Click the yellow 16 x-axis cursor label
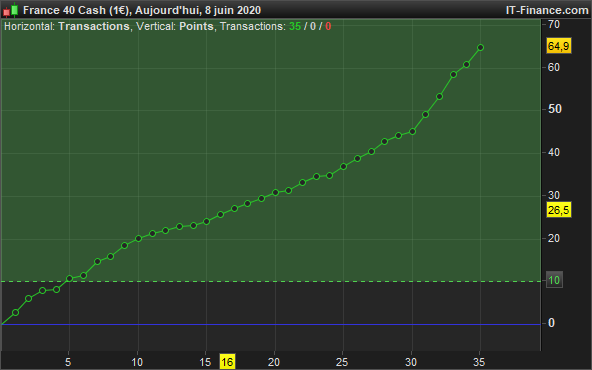Viewport: 592px width, 370px height. 227,362
